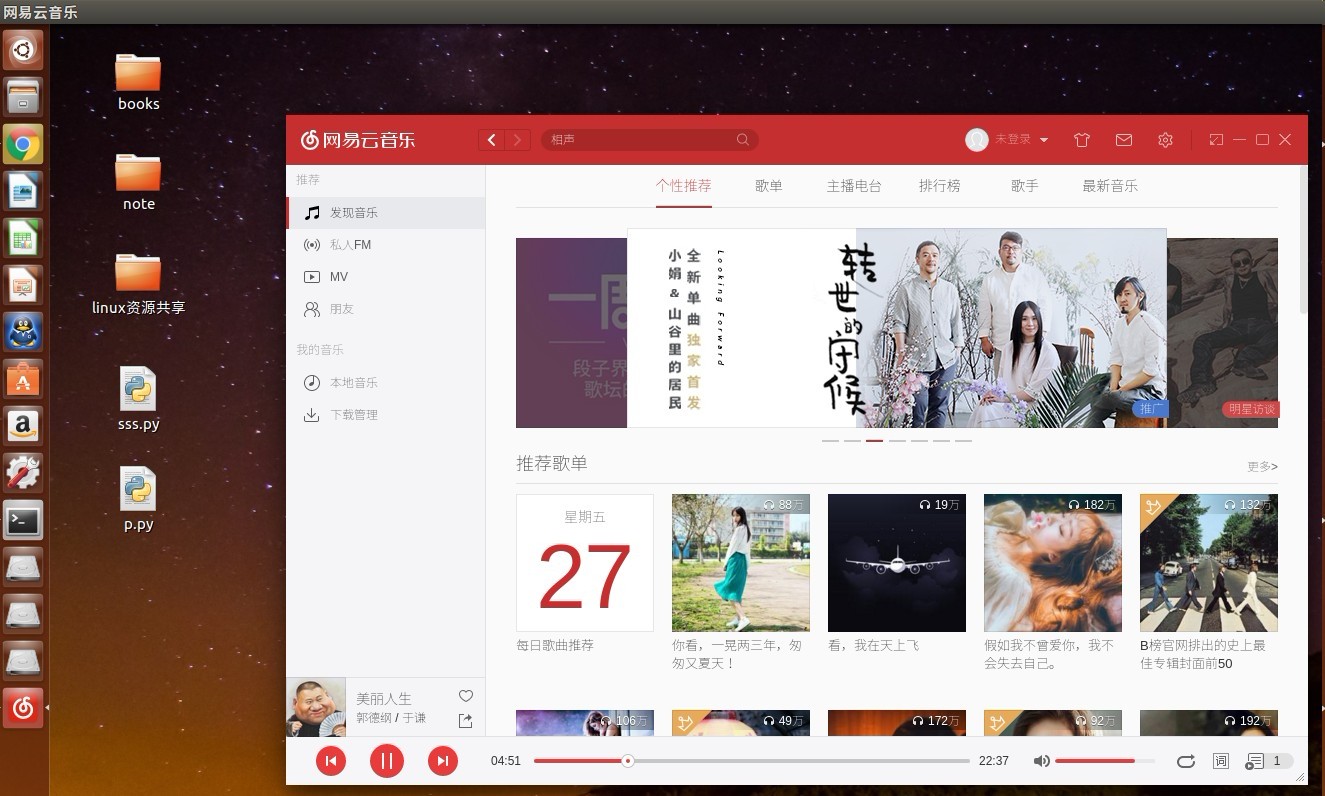1325x796 pixels.
Task: Switch to the 主播电台 tab
Action: pyautogui.click(x=855, y=186)
